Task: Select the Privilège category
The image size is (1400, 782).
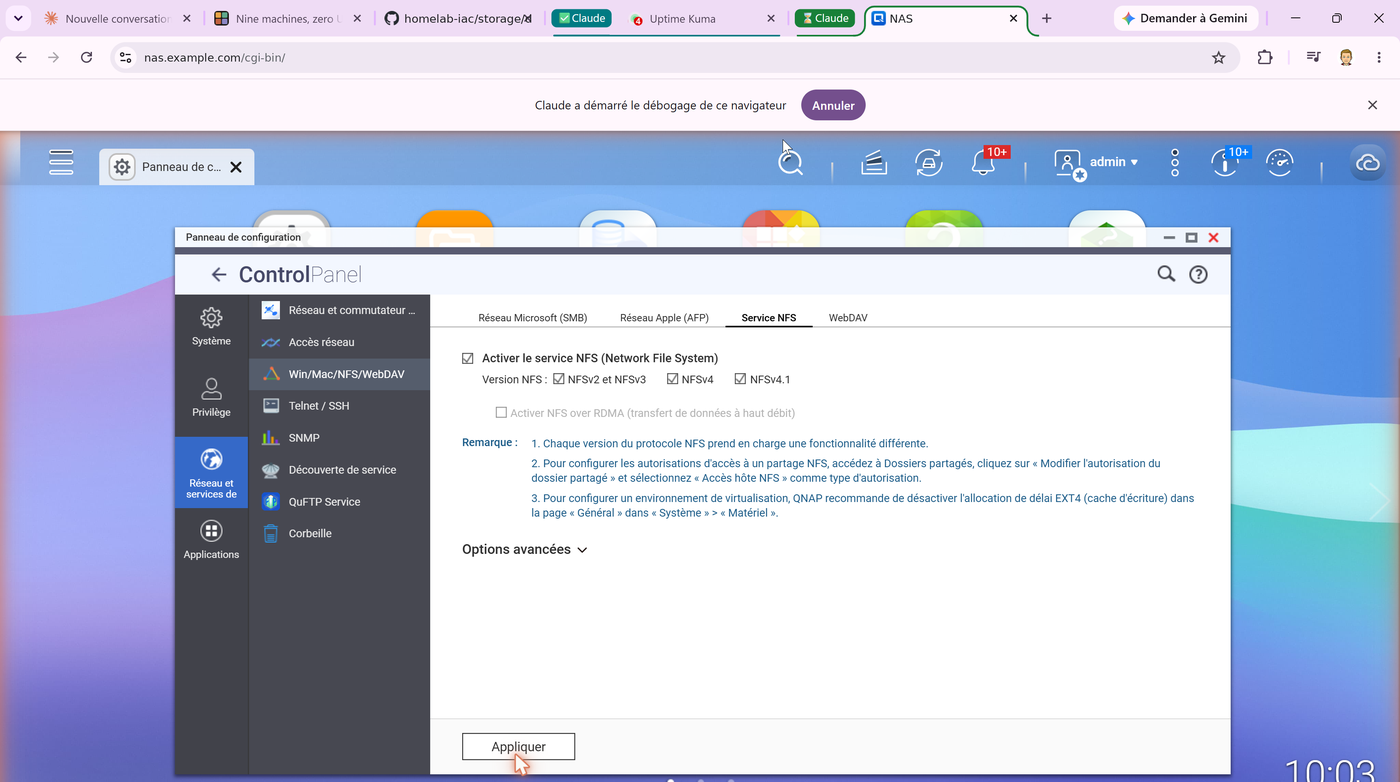Action: [211, 397]
